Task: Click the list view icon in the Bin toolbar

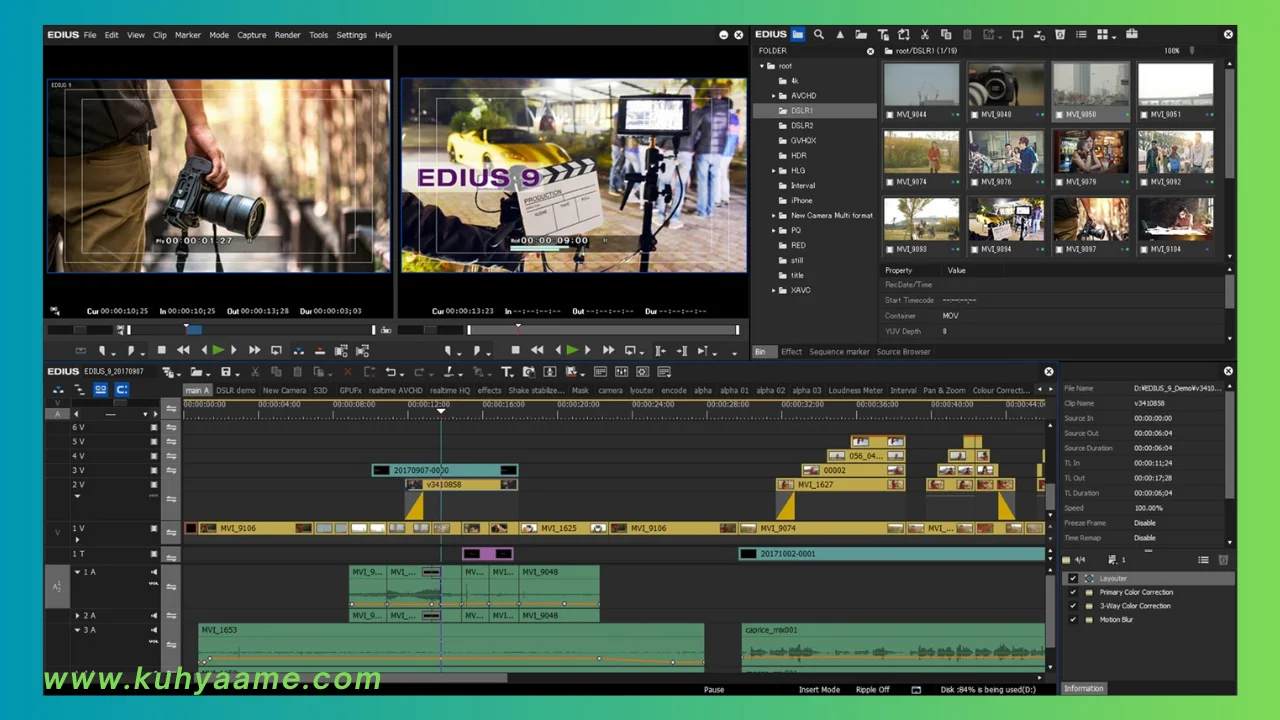Action: [x=1081, y=34]
